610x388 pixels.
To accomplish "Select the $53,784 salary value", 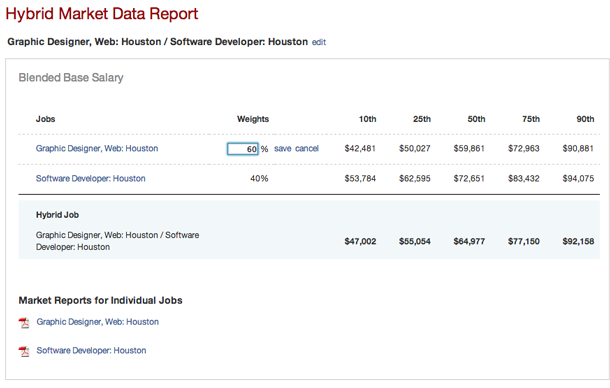I will click(360, 178).
